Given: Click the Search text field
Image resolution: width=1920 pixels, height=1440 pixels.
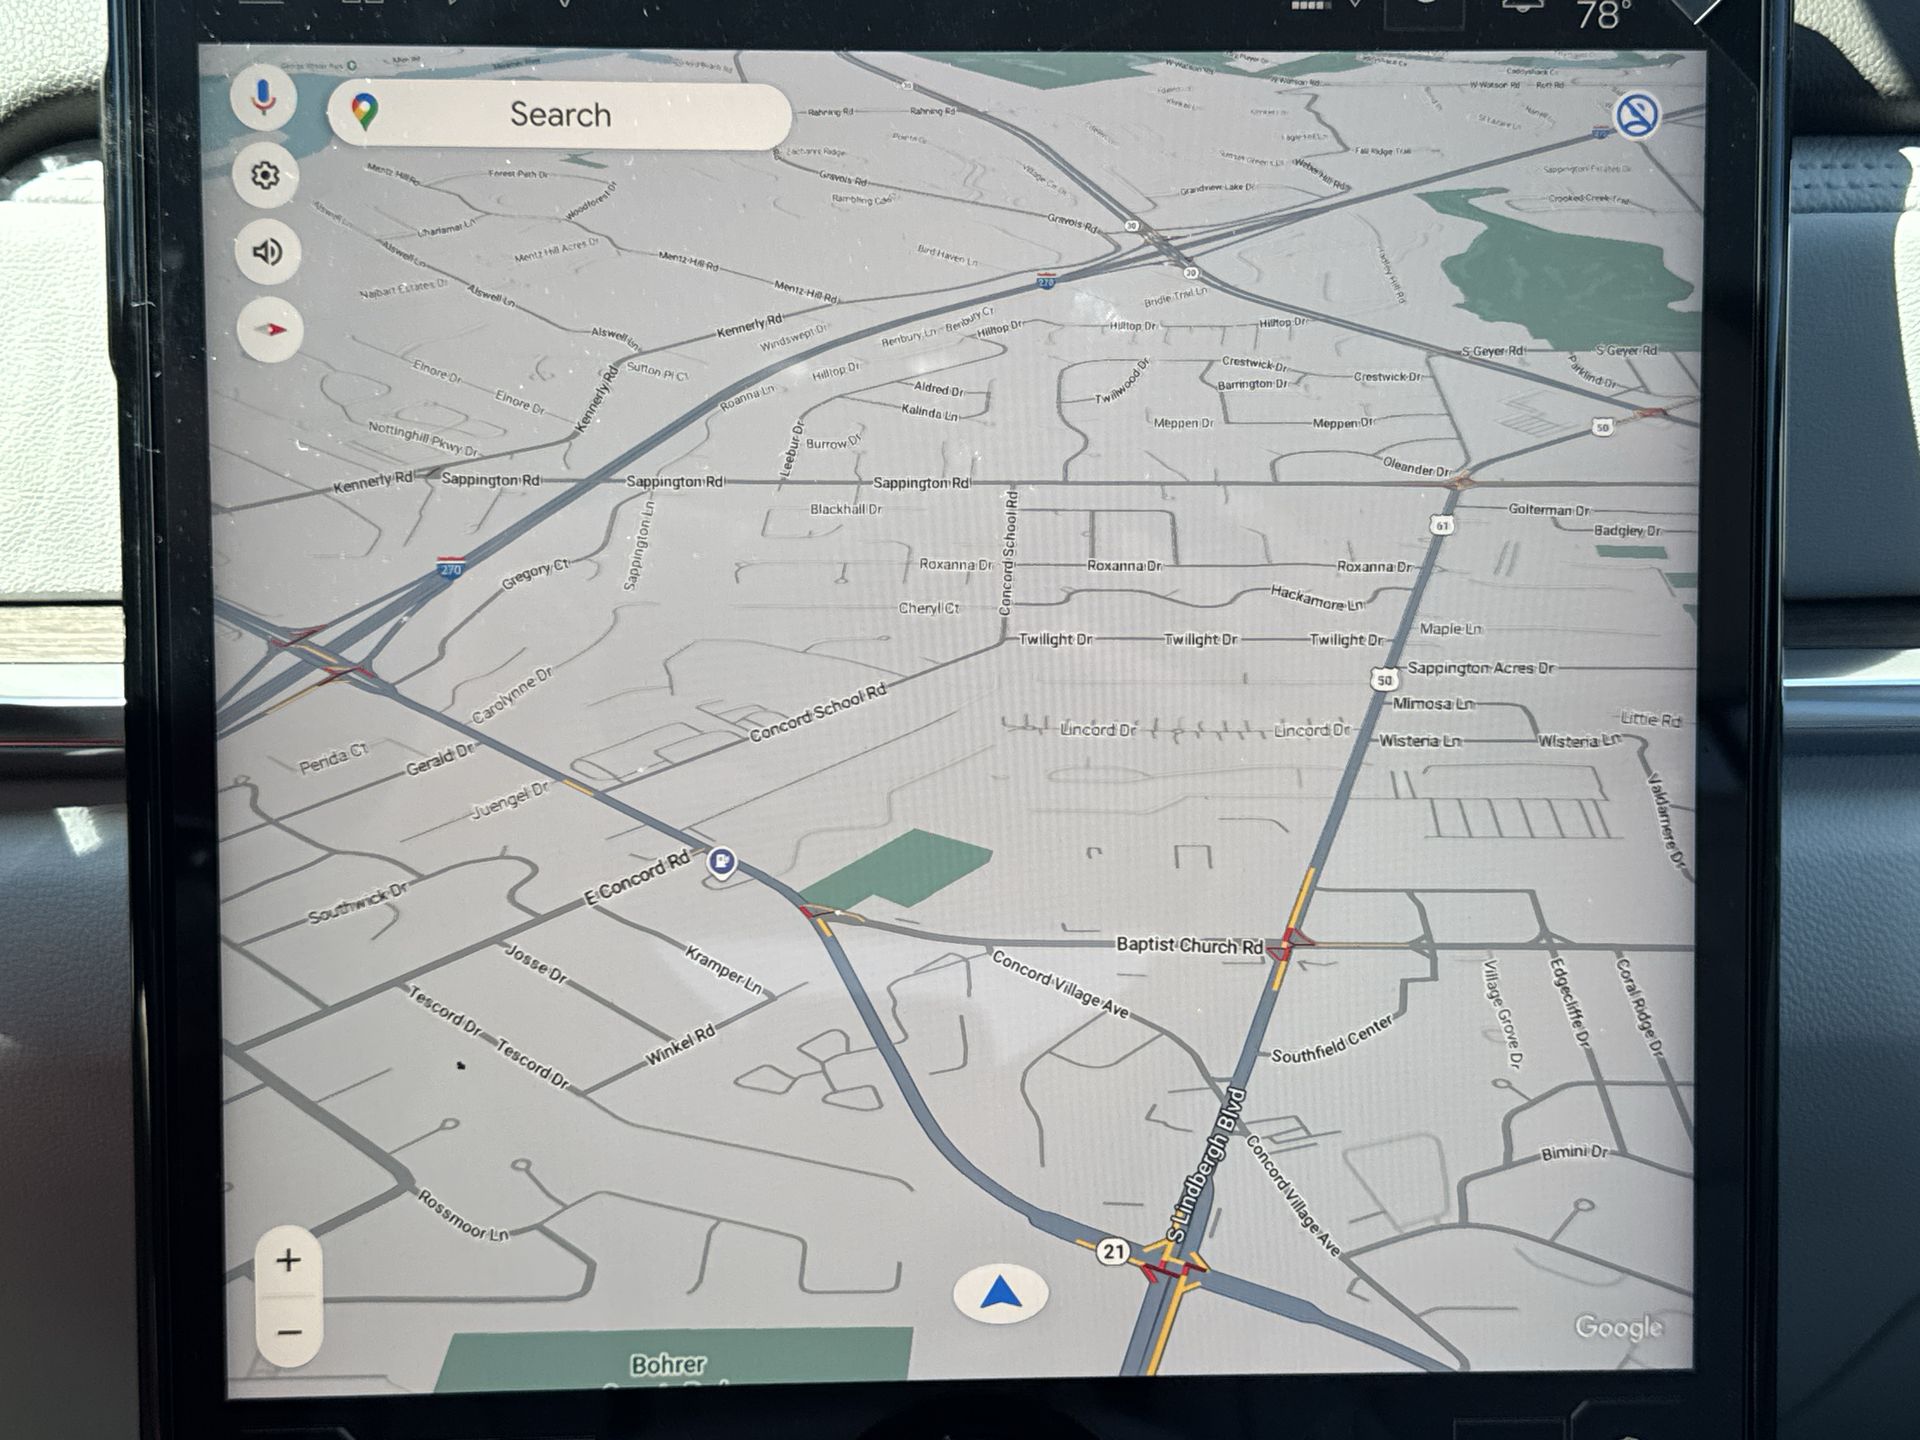Looking at the screenshot, I should tap(560, 115).
